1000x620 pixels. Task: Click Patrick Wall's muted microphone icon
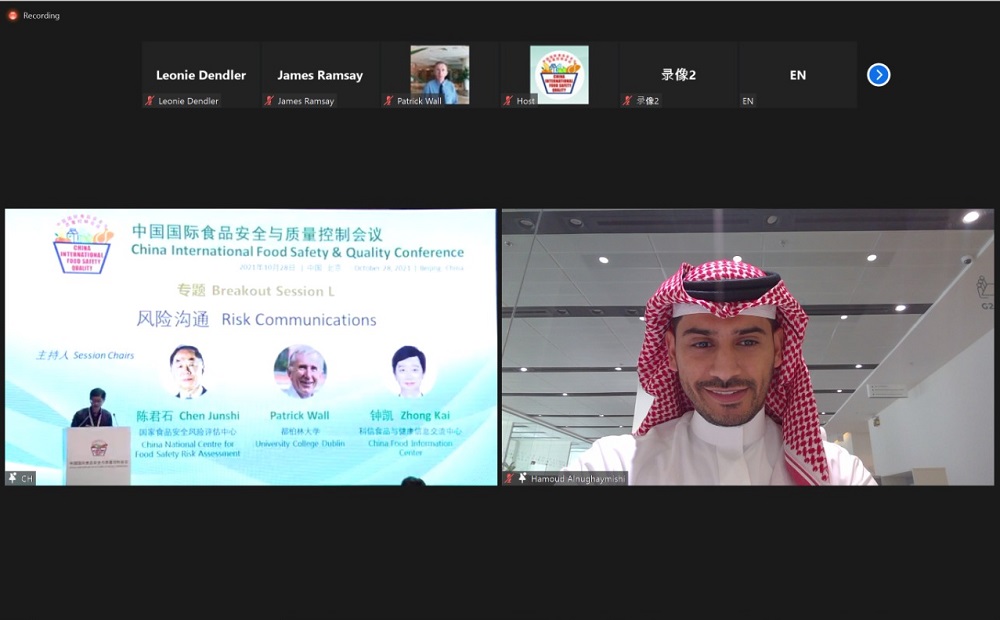coord(389,101)
